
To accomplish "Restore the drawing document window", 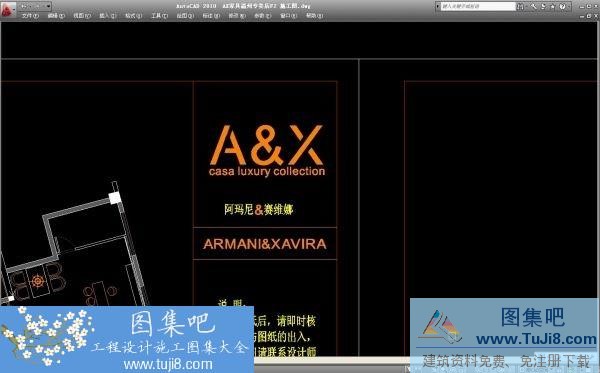I will (589, 16).
